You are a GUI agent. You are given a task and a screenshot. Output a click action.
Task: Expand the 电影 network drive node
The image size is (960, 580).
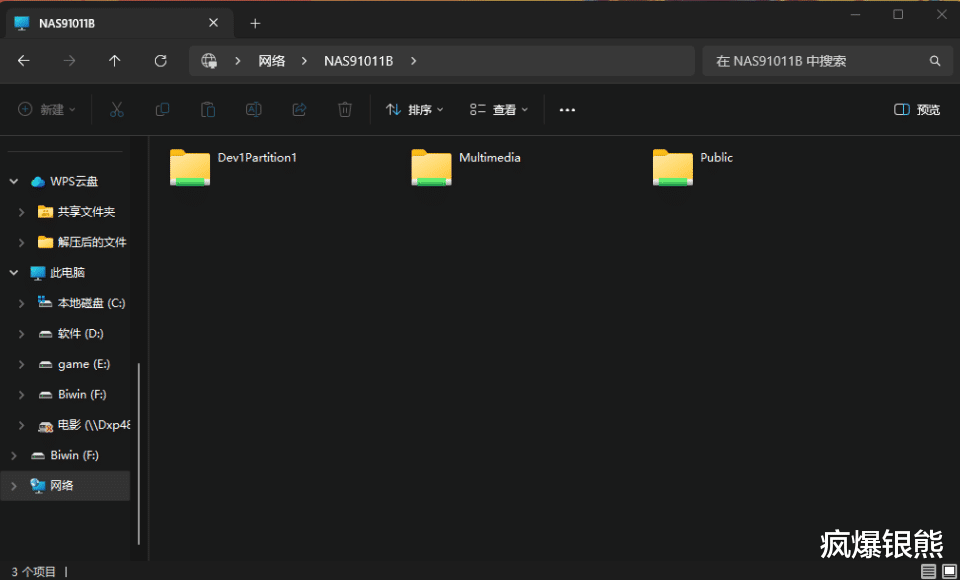[x=21, y=425]
